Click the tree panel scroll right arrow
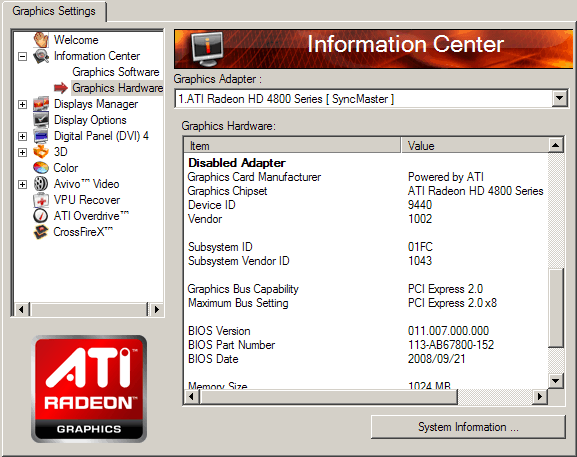The image size is (577, 457). pyautogui.click(x=156, y=309)
